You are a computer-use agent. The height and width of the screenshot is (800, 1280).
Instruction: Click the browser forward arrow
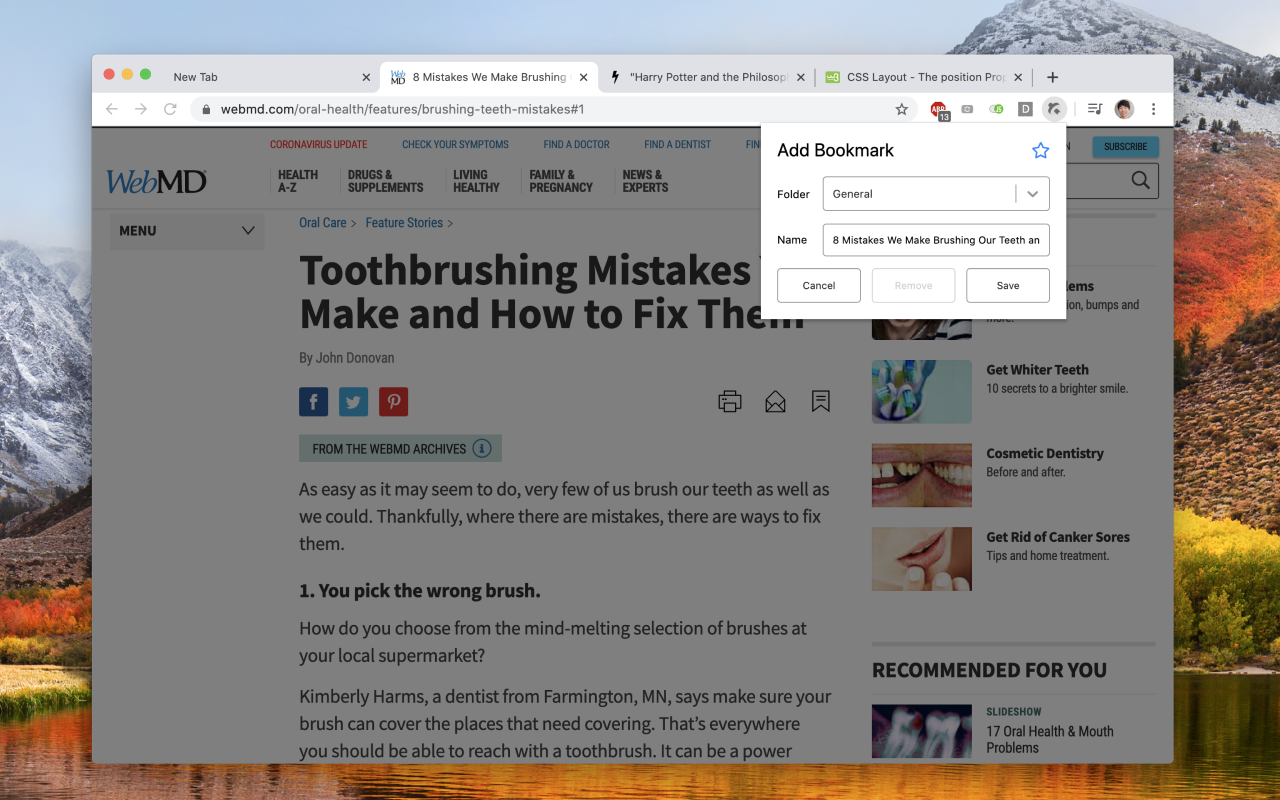tap(141, 109)
